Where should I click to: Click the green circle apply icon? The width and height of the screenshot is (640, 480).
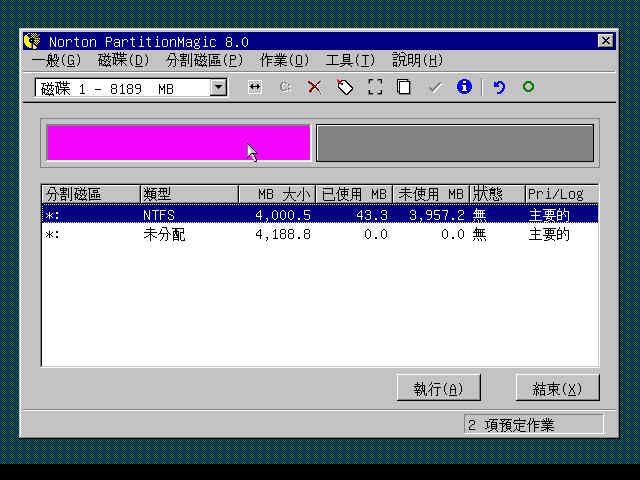[528, 87]
